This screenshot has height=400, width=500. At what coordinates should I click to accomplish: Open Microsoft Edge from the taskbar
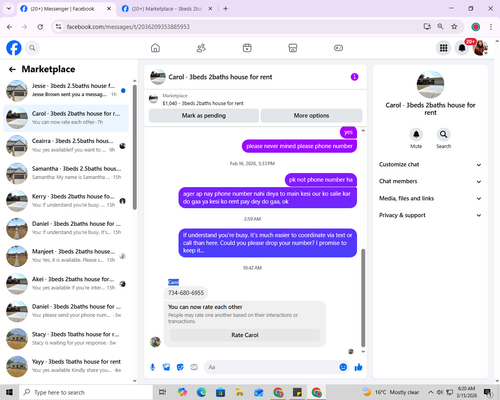pos(201,392)
